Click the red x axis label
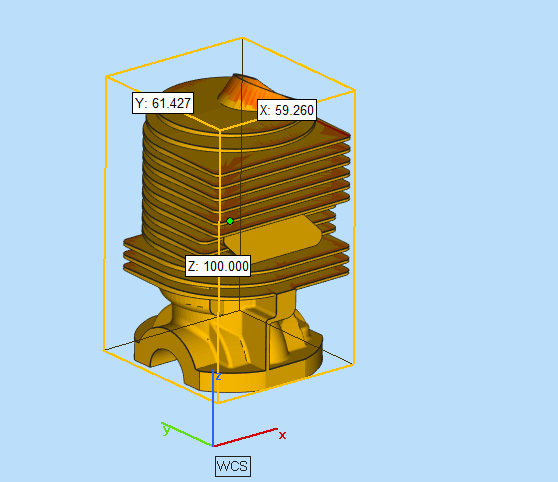The width and height of the screenshot is (558, 482). [282, 435]
